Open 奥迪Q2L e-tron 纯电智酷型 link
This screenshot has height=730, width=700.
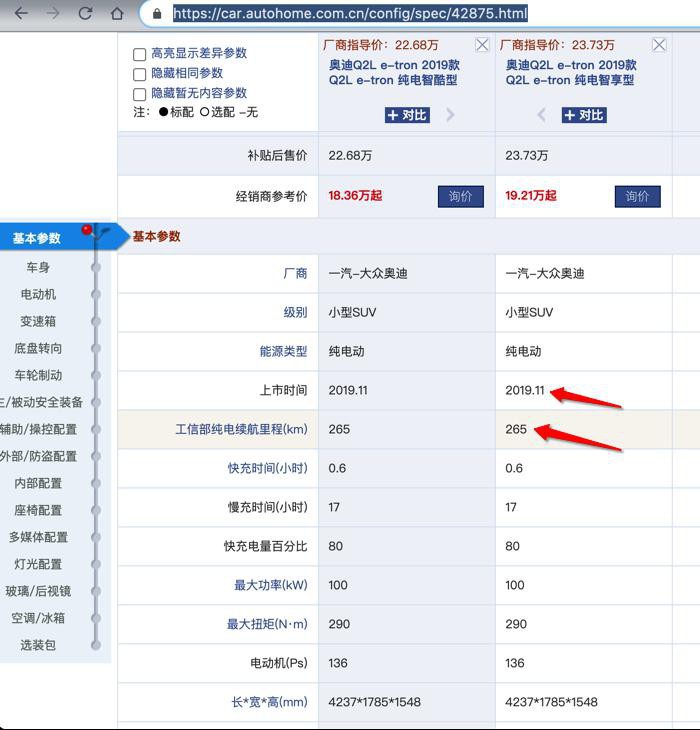pyautogui.click(x=394, y=72)
